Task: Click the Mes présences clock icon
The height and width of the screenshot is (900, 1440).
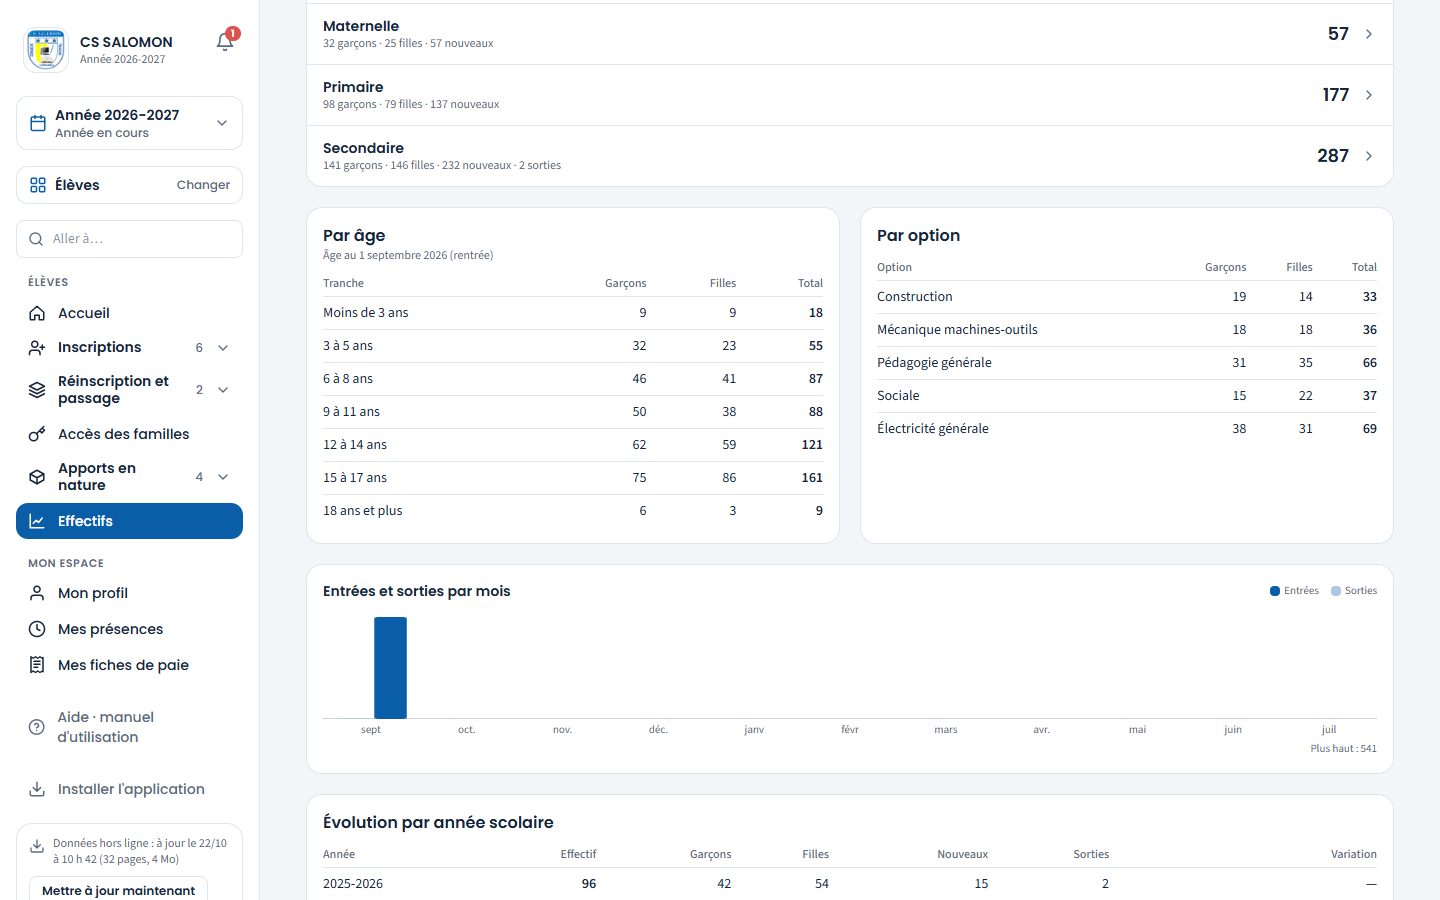Action: pos(37,629)
